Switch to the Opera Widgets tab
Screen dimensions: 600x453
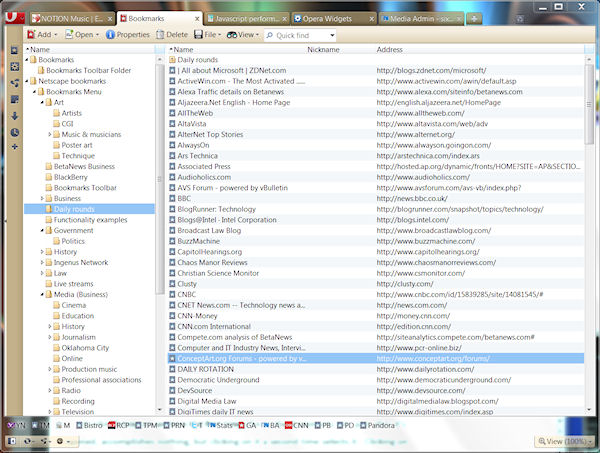click(334, 19)
